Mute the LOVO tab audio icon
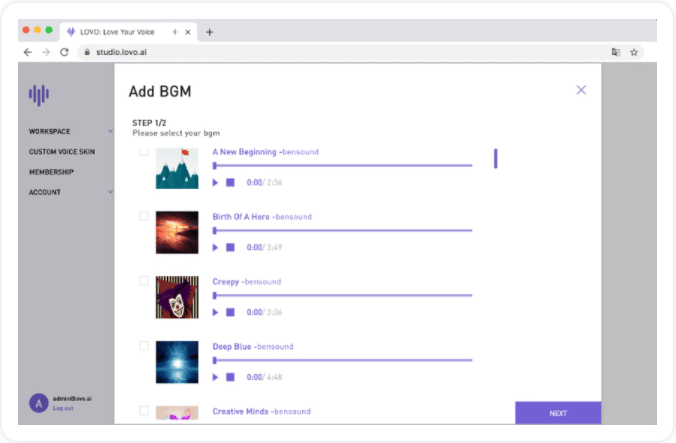676x443 pixels. pyautogui.click(x=175, y=32)
